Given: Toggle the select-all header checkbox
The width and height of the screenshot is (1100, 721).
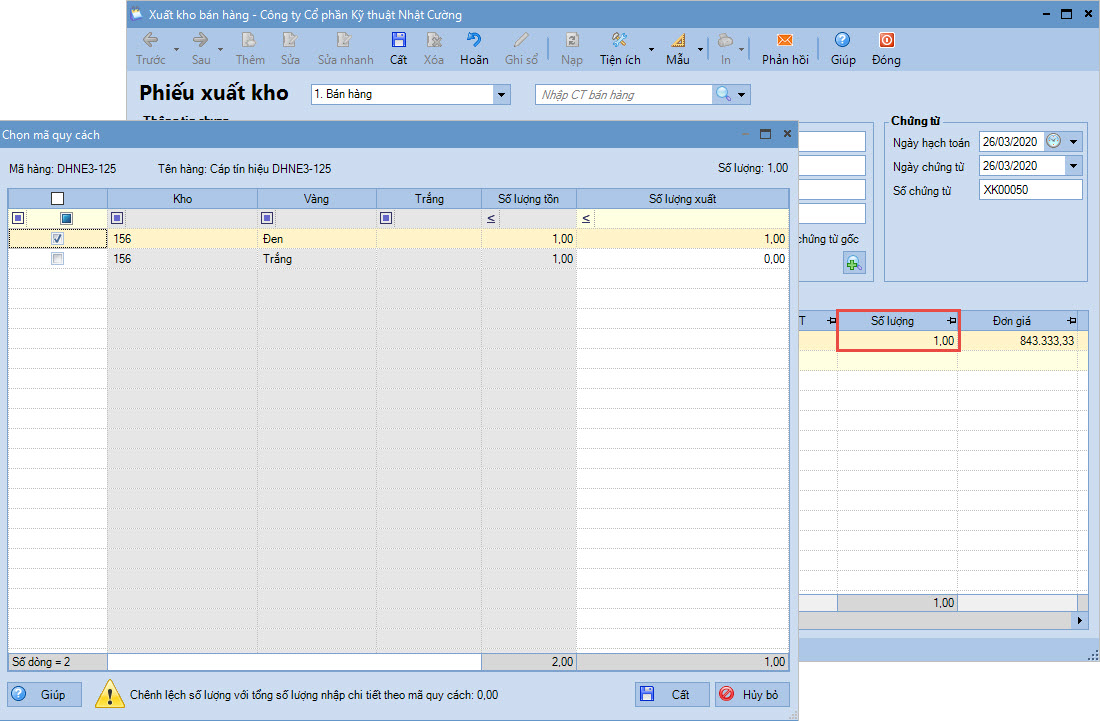Looking at the screenshot, I should tap(58, 199).
